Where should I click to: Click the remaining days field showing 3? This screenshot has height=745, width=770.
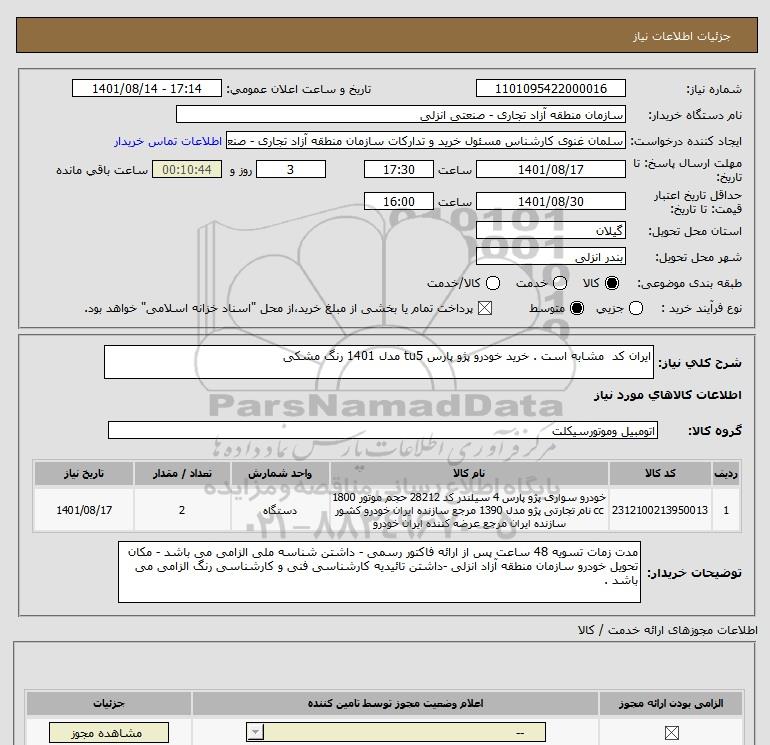point(291,169)
